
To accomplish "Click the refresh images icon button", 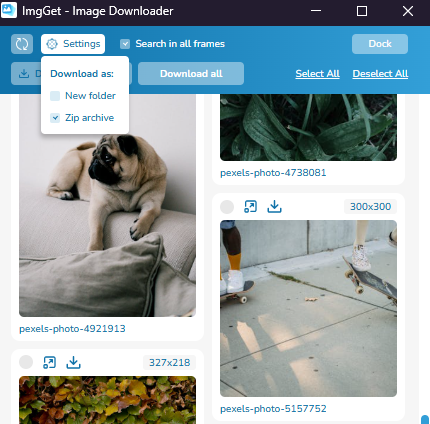I will pos(22,44).
